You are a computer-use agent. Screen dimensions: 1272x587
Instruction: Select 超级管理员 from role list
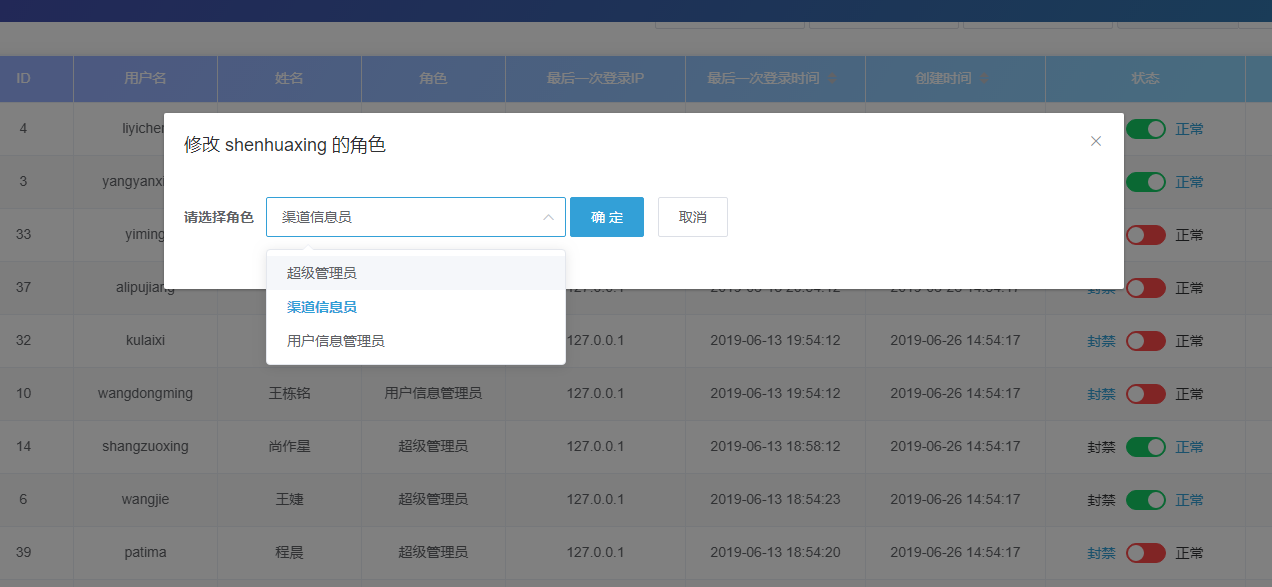tap(321, 273)
